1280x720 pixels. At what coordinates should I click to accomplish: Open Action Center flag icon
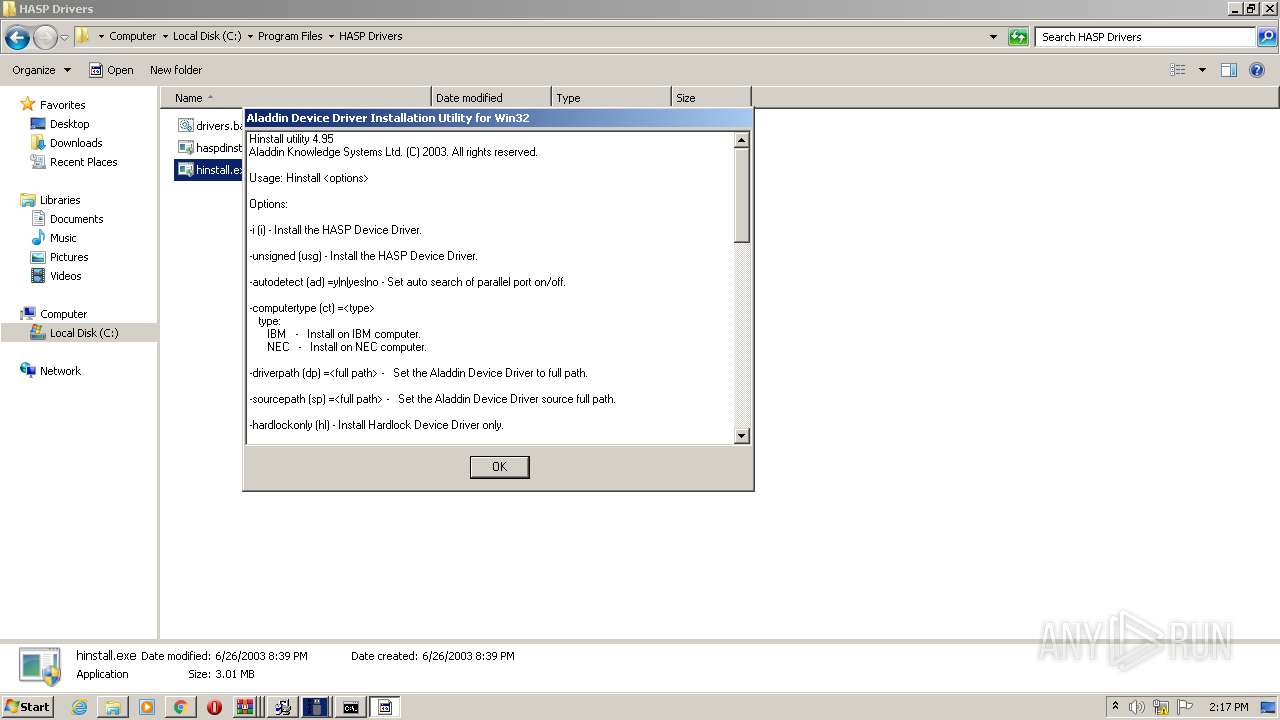1185,707
